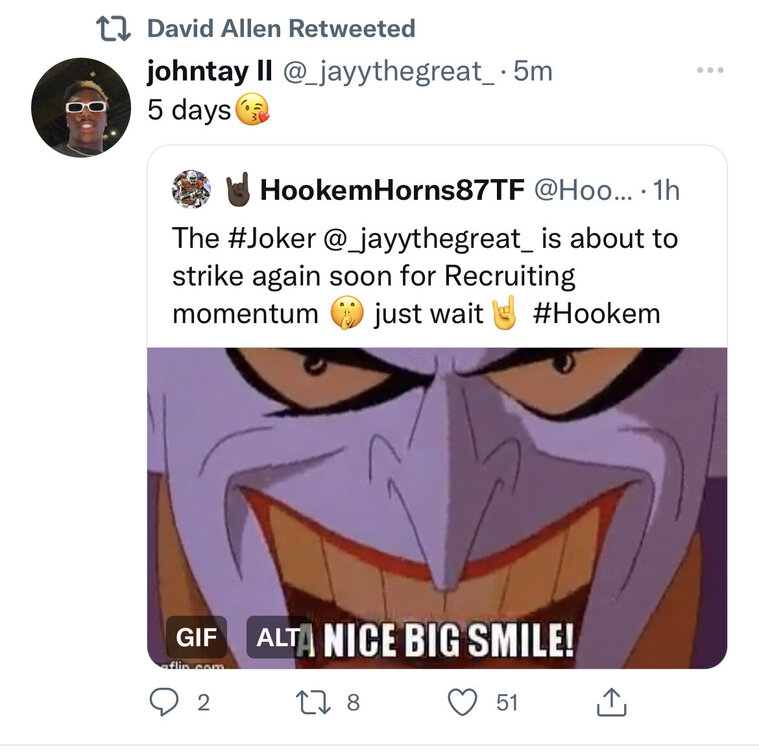
Task: Open the #Hookem hashtag
Action: pos(597,313)
